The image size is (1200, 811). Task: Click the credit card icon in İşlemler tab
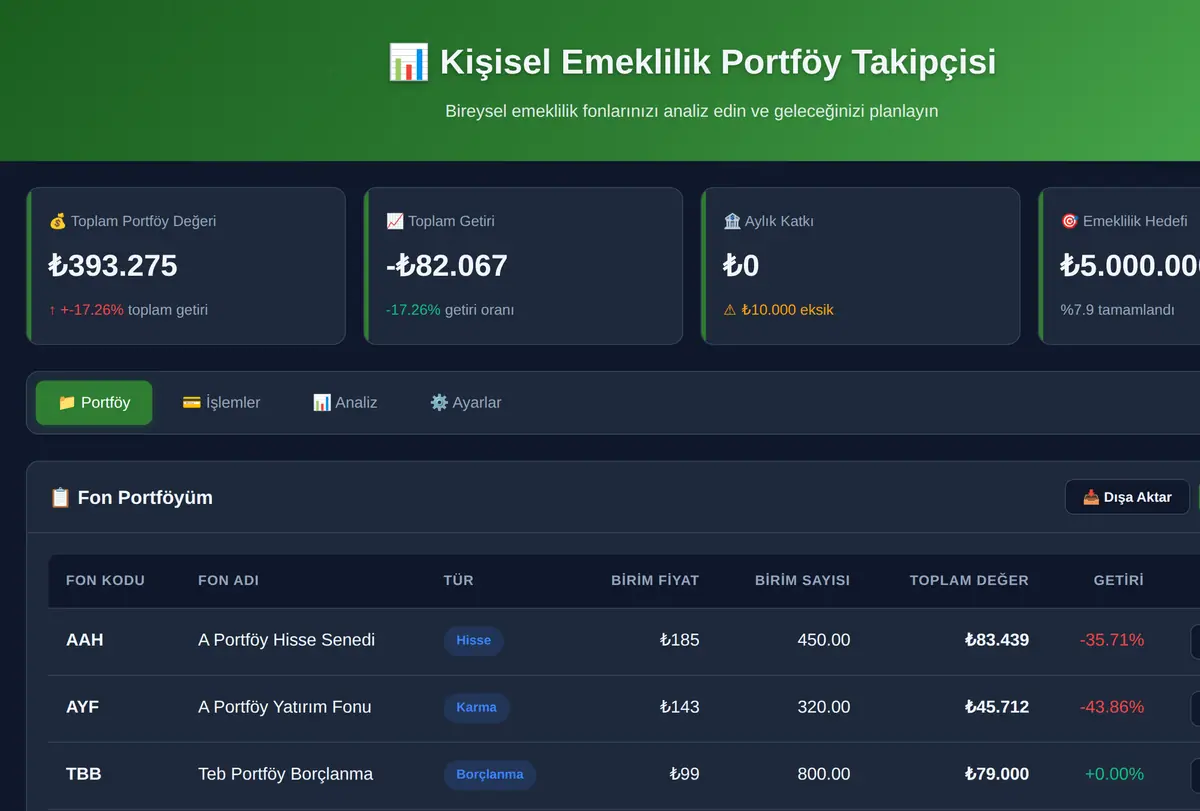(x=192, y=403)
